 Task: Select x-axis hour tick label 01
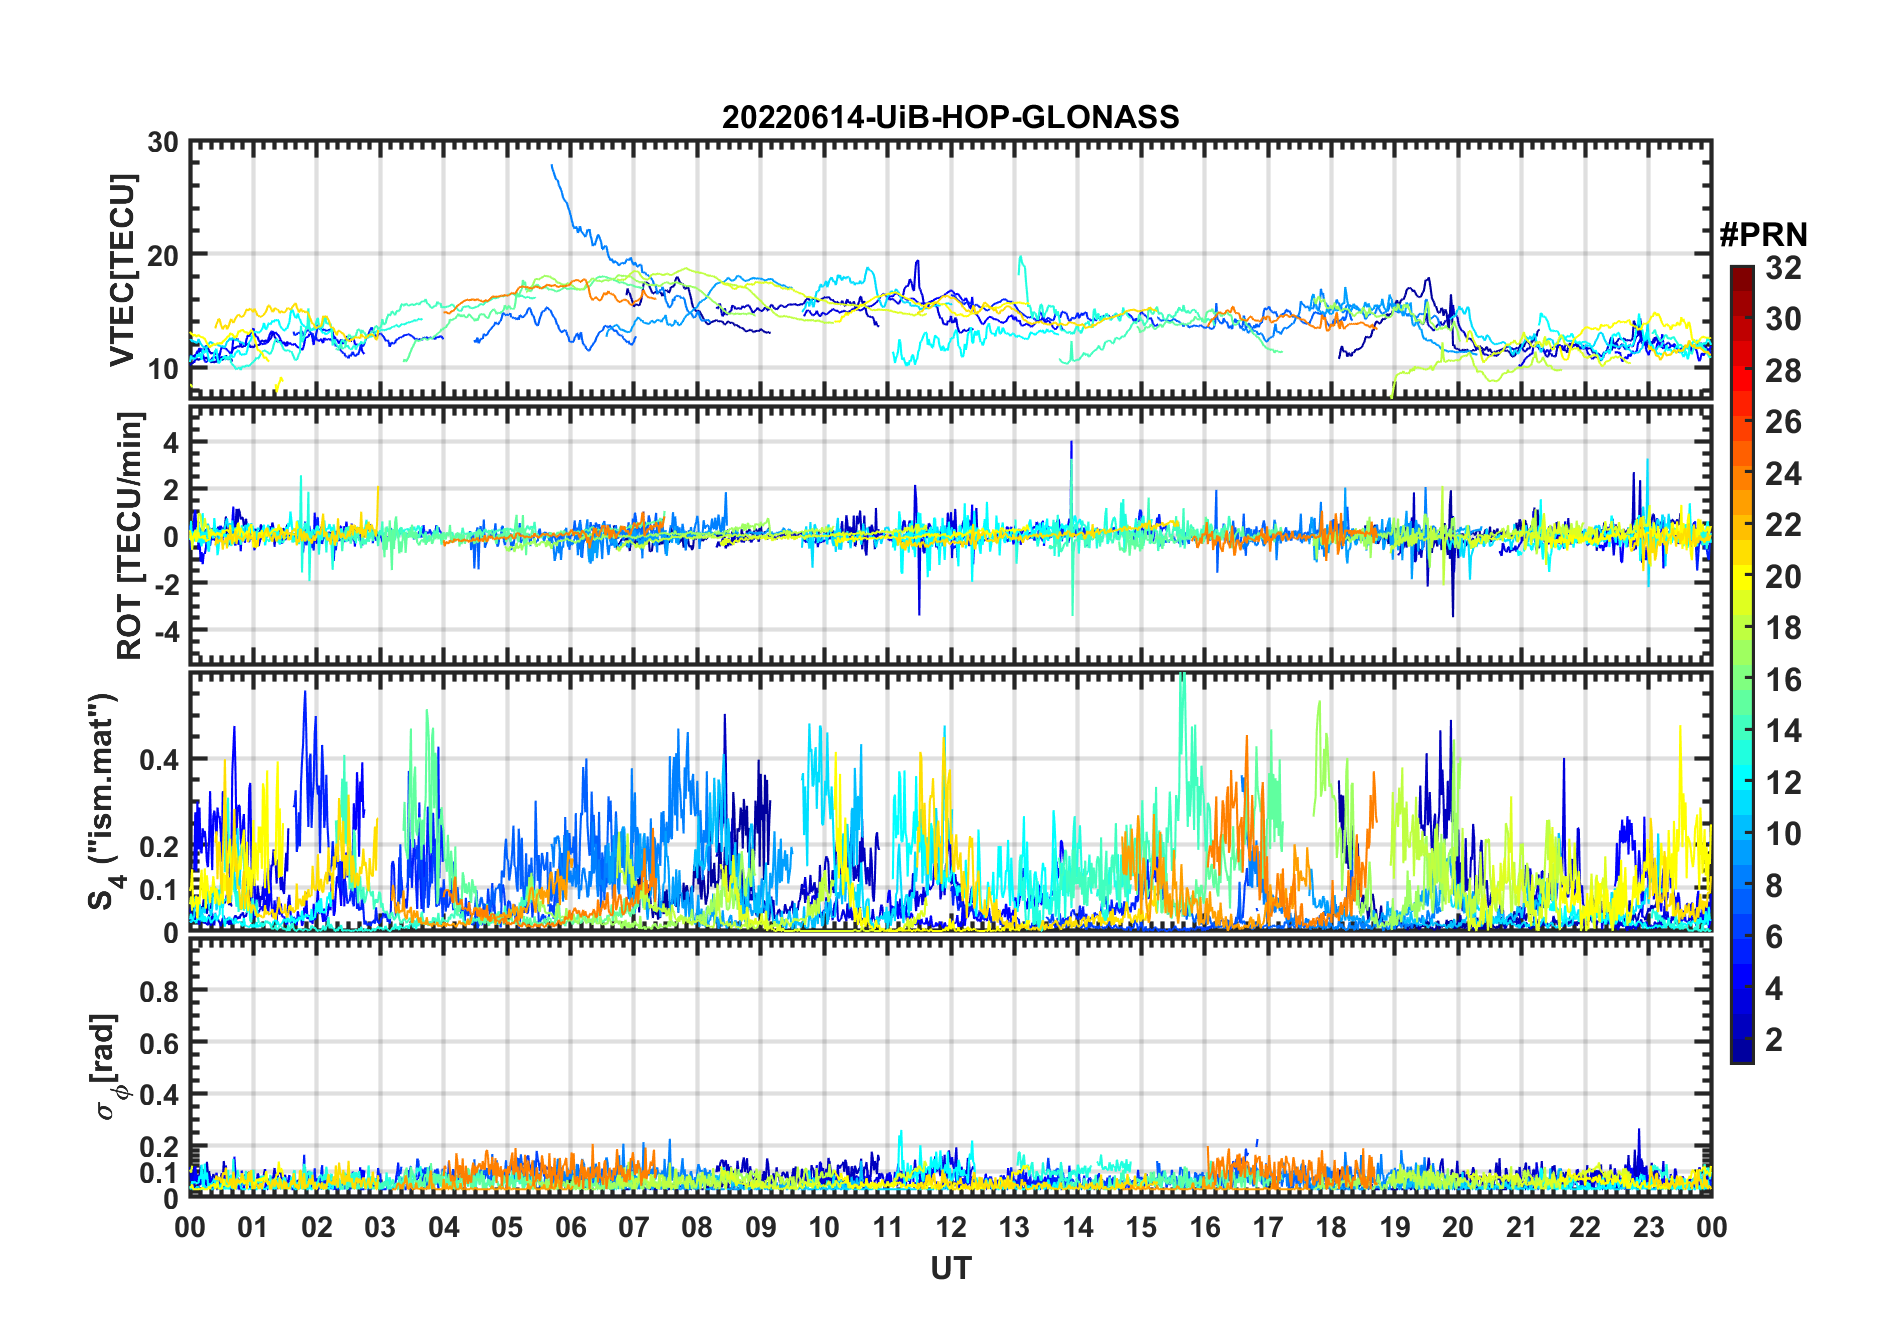click(x=253, y=1227)
